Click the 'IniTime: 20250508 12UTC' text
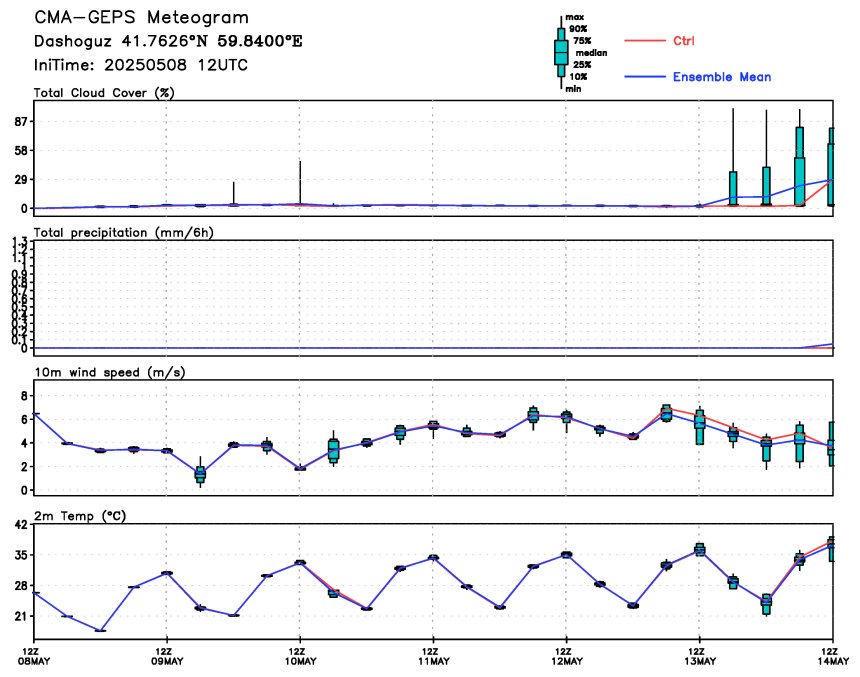 click(141, 65)
